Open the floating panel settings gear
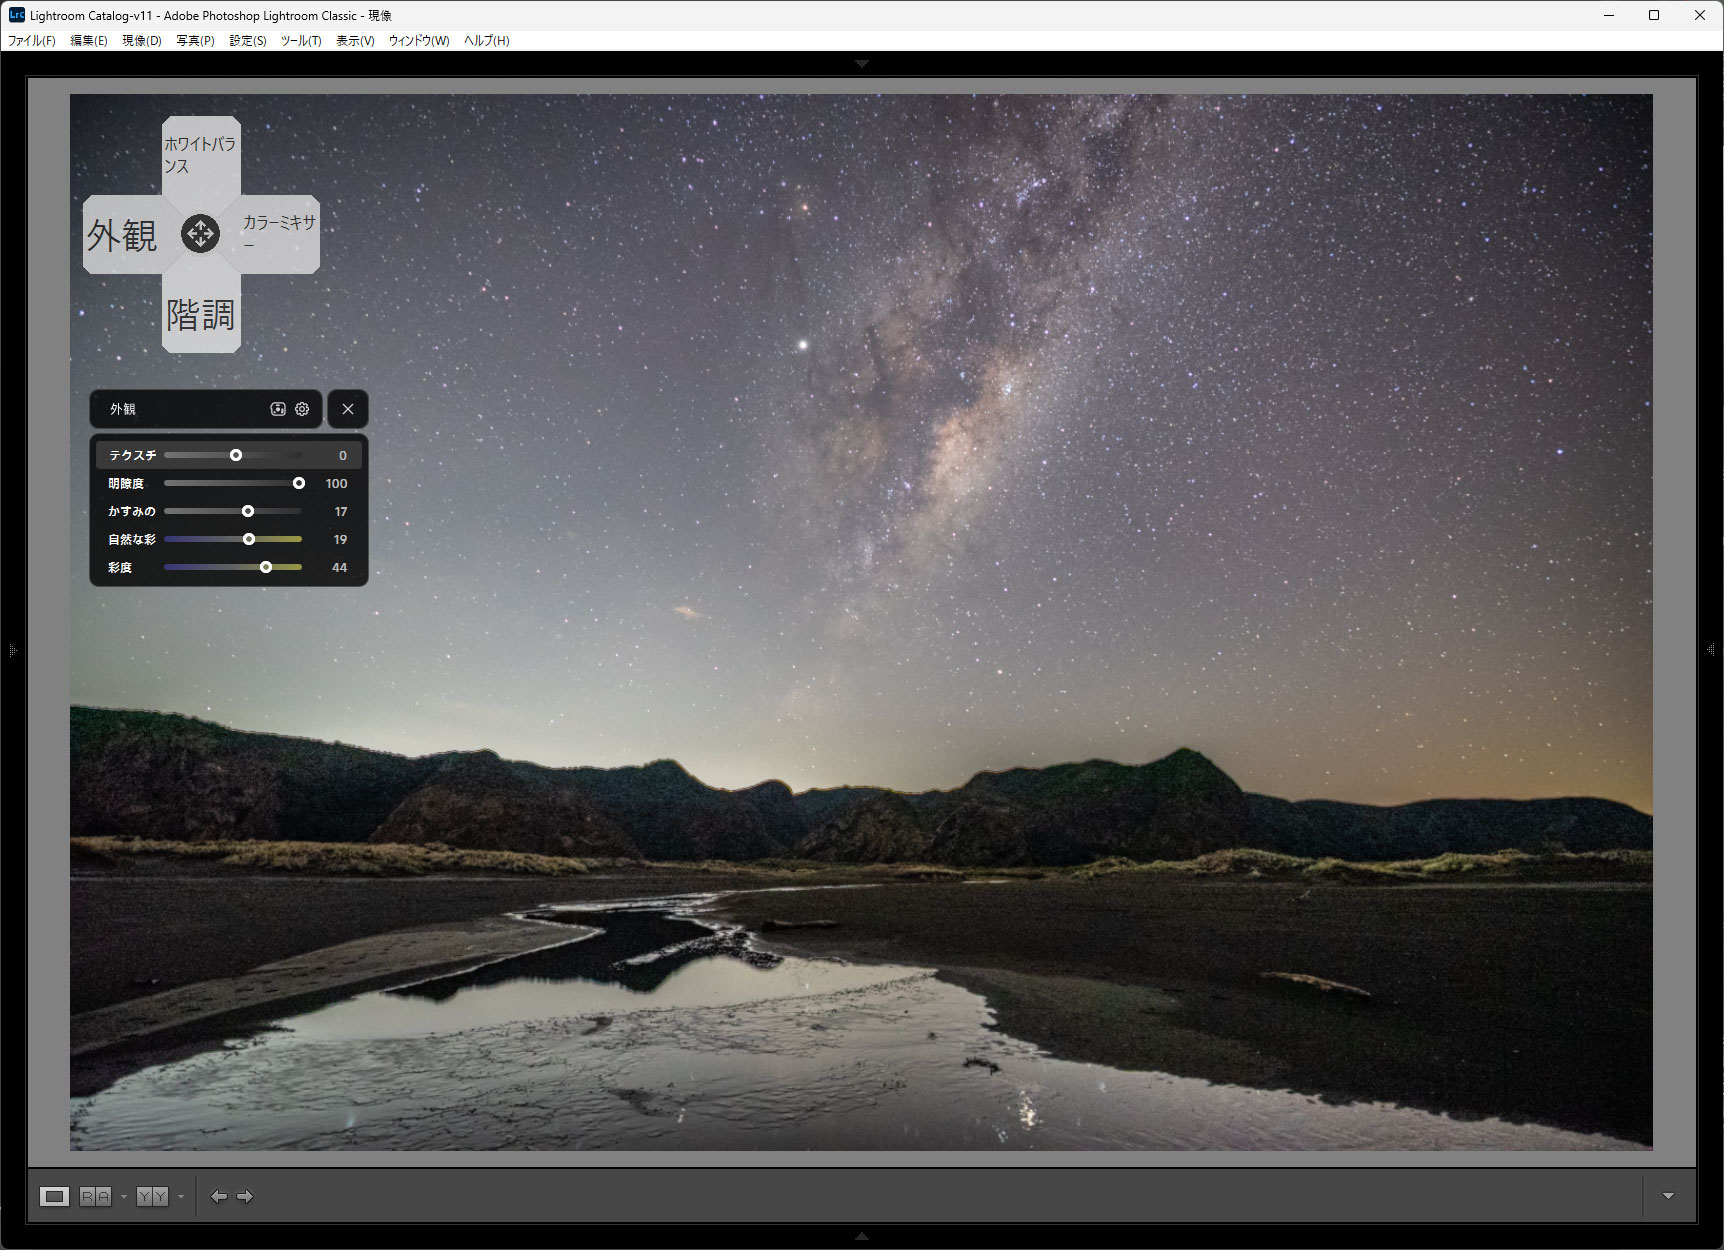The width and height of the screenshot is (1724, 1250). pos(302,409)
